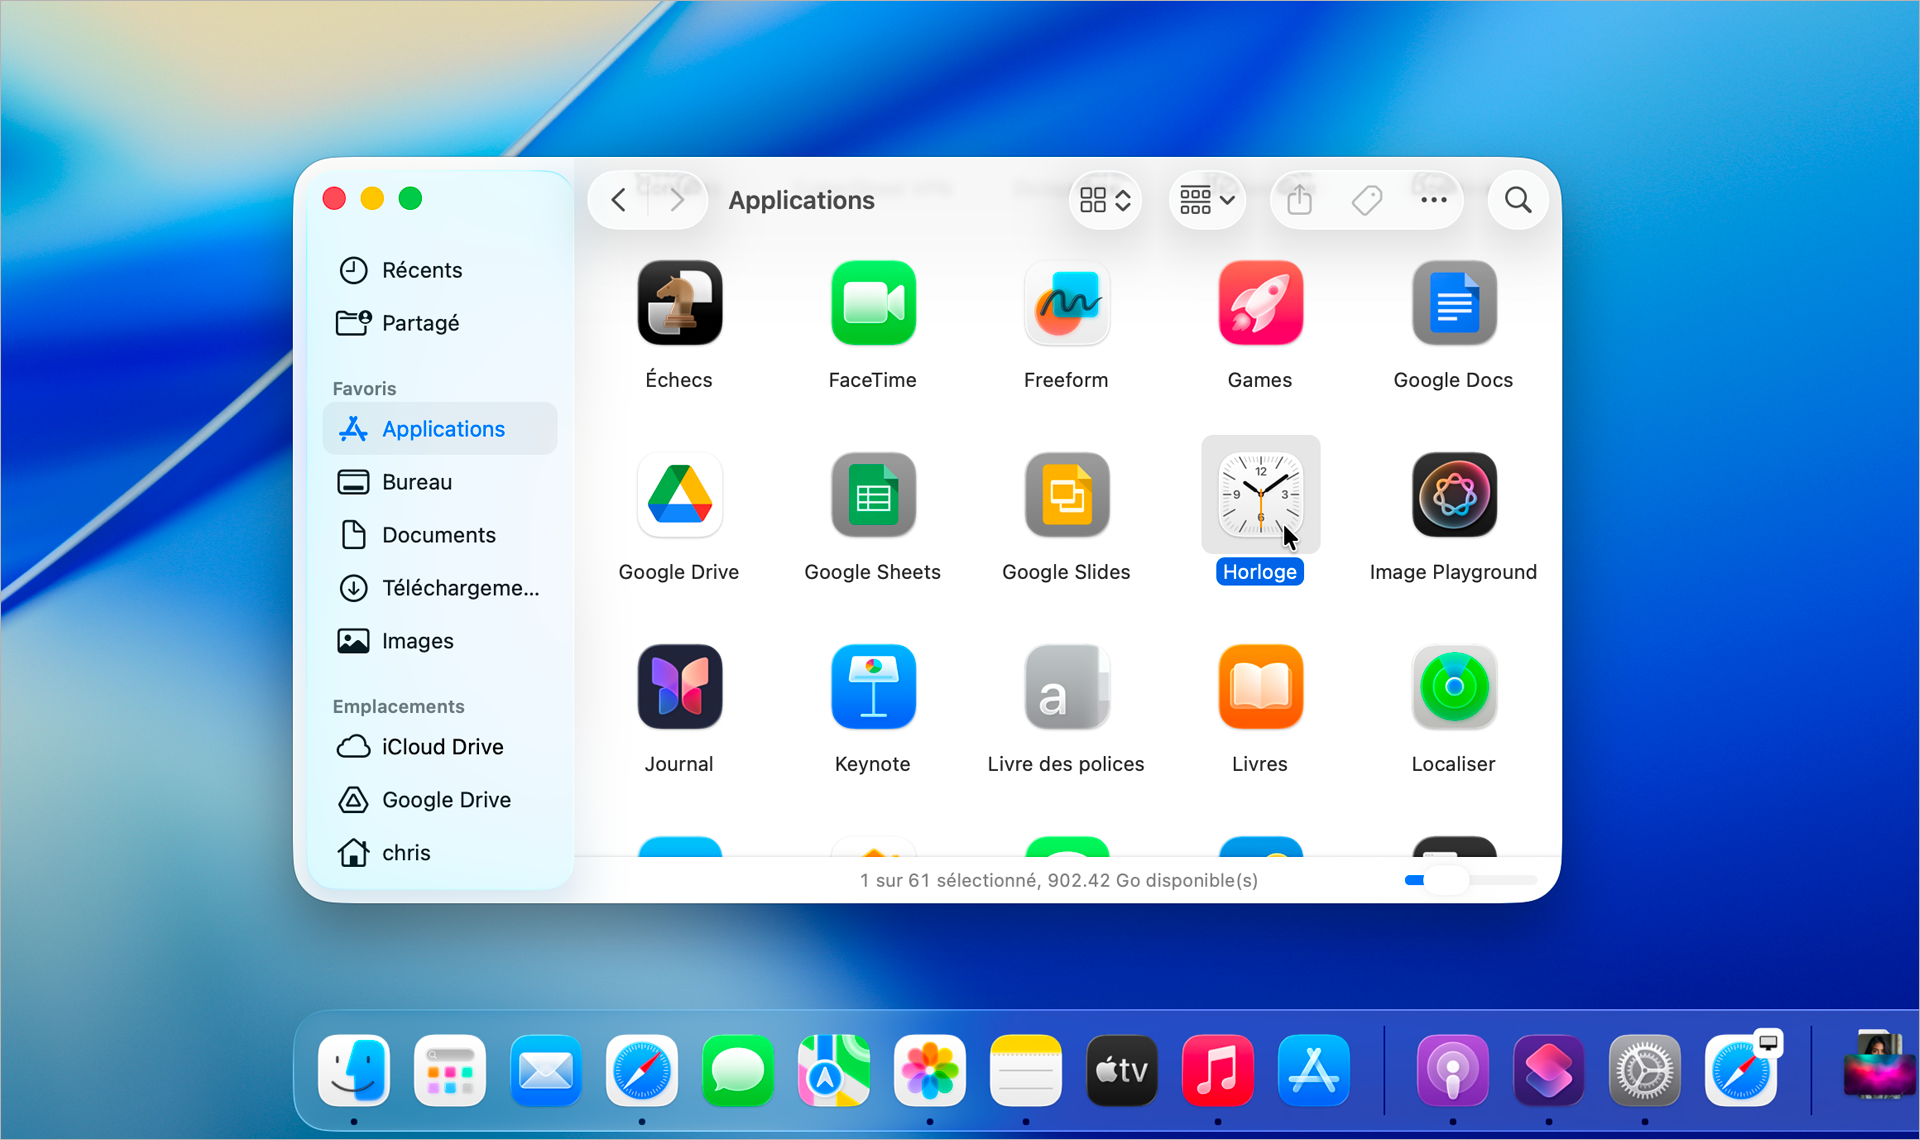Image resolution: width=1920 pixels, height=1140 pixels.
Task: Open Music from the Dock
Action: (x=1218, y=1071)
